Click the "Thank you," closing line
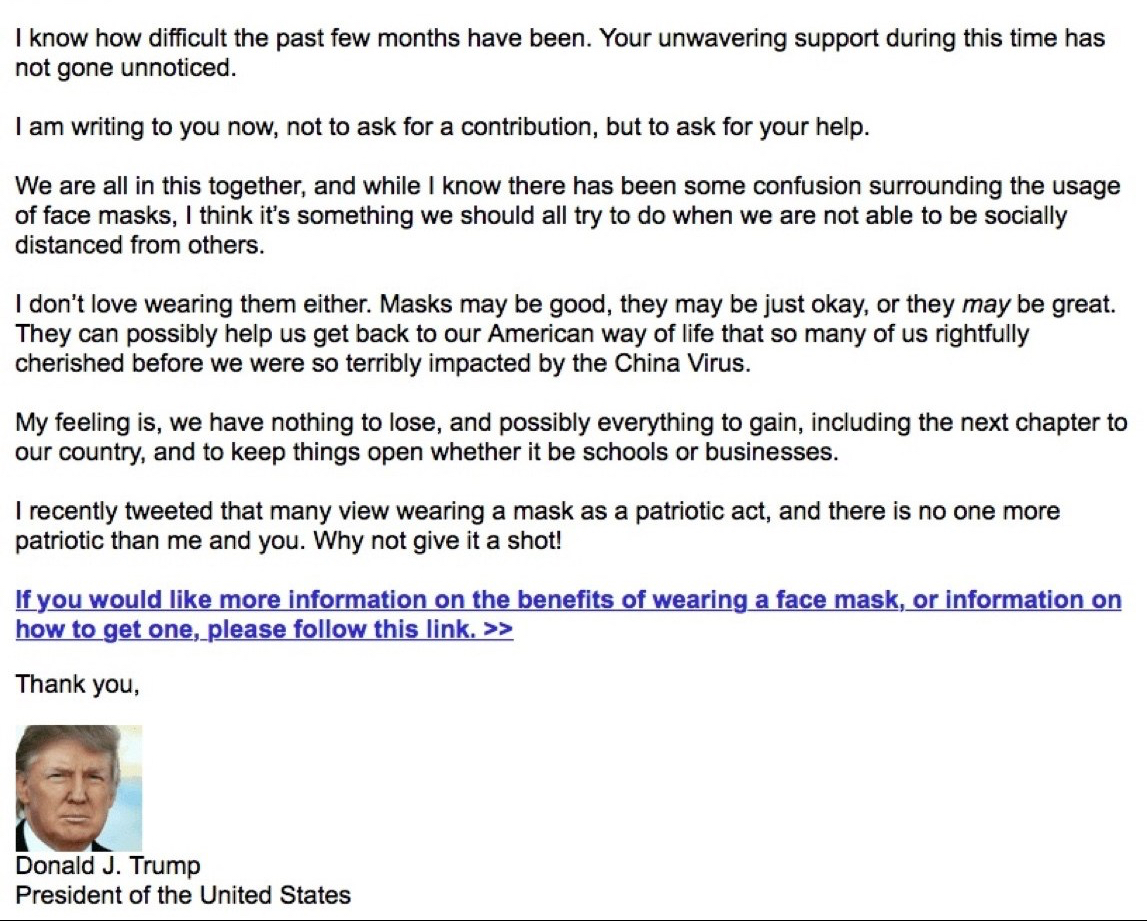This screenshot has width=1147, height=921. click(77, 685)
